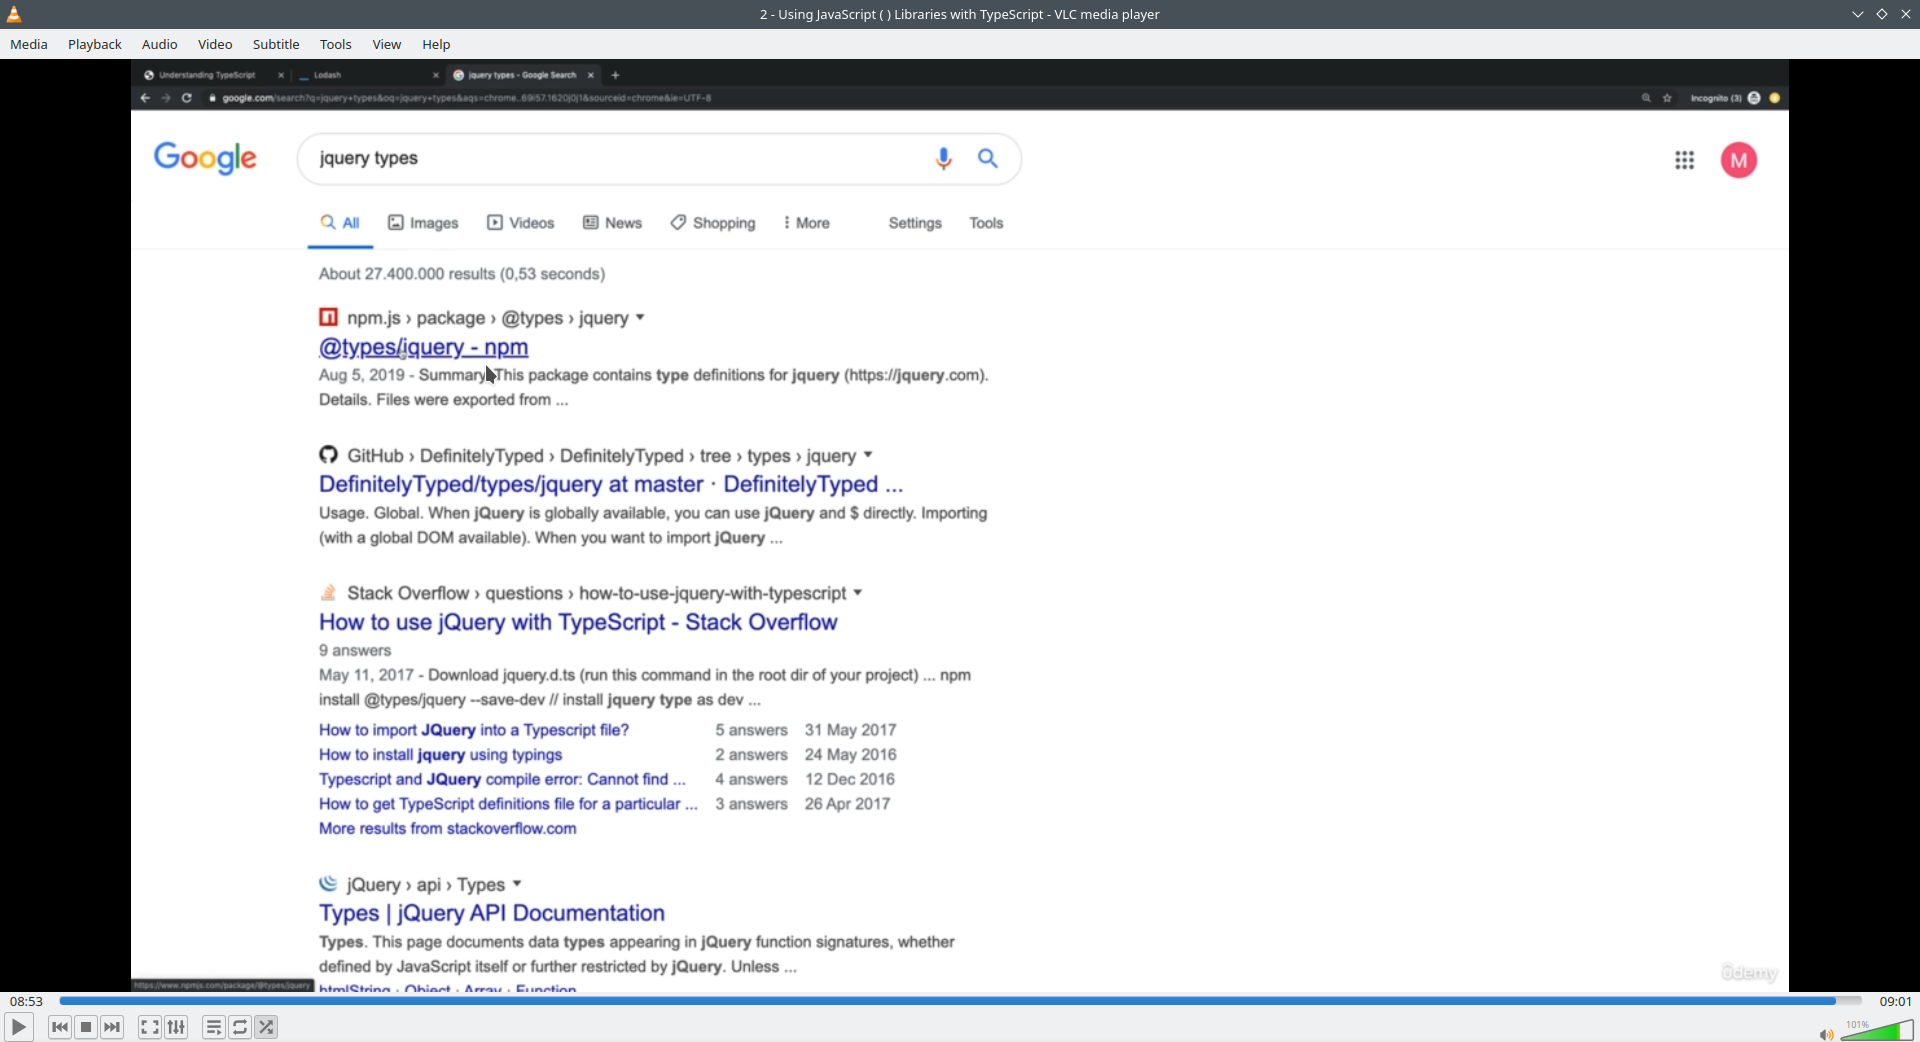Click the elapsed time 08:53 label
Image resolution: width=1920 pixels, height=1042 pixels.
[x=27, y=1001]
